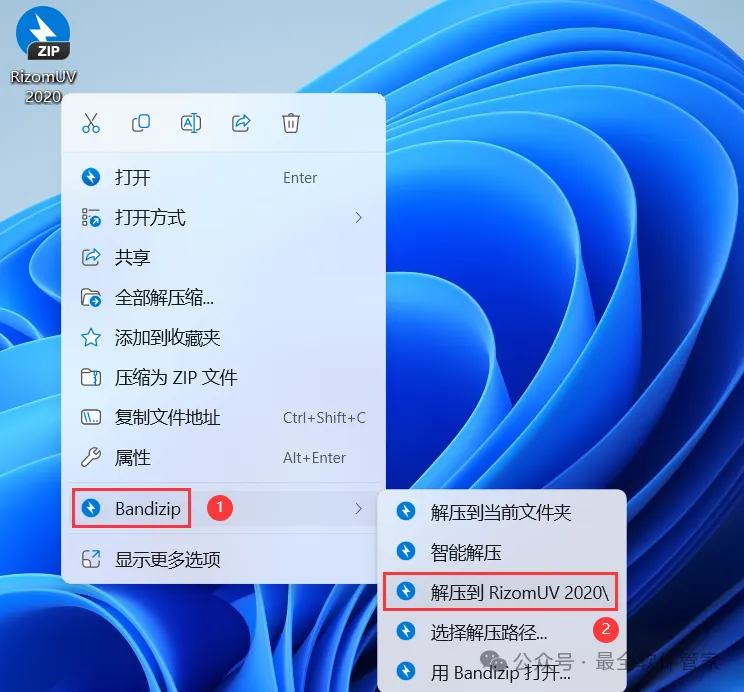Click the expand icon beside 显示更多选项
This screenshot has width=744, height=692.
(91, 559)
